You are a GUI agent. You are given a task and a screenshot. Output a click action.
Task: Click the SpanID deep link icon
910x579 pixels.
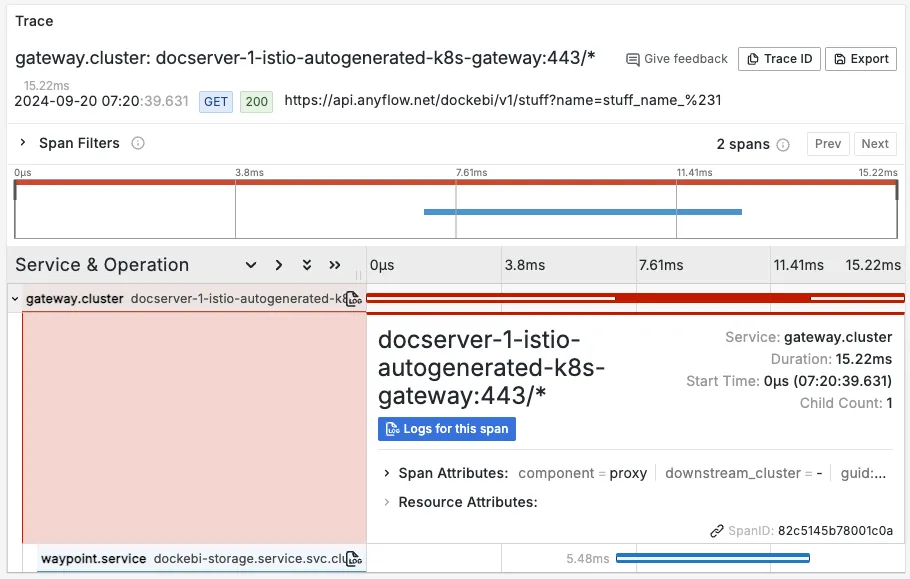pos(717,531)
